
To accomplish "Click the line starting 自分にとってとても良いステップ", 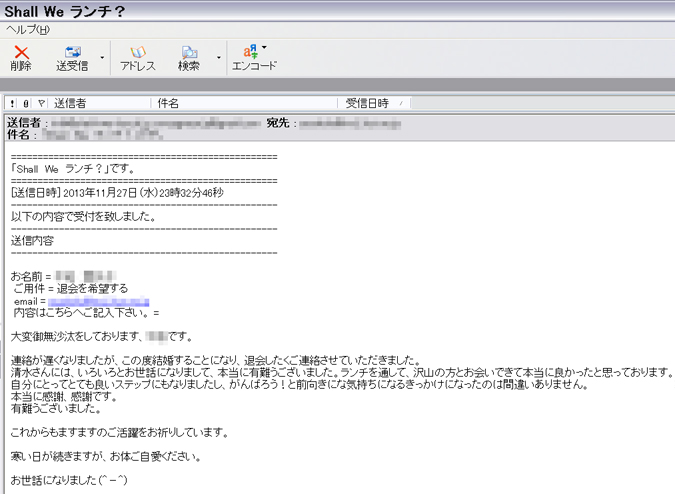I will (x=300, y=384).
